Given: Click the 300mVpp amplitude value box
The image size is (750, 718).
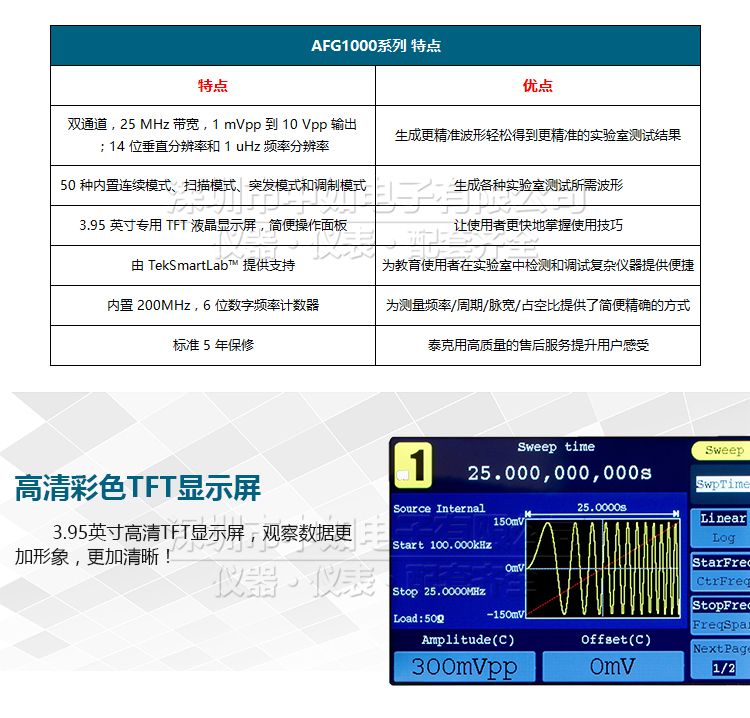Looking at the screenshot, I should (x=464, y=666).
